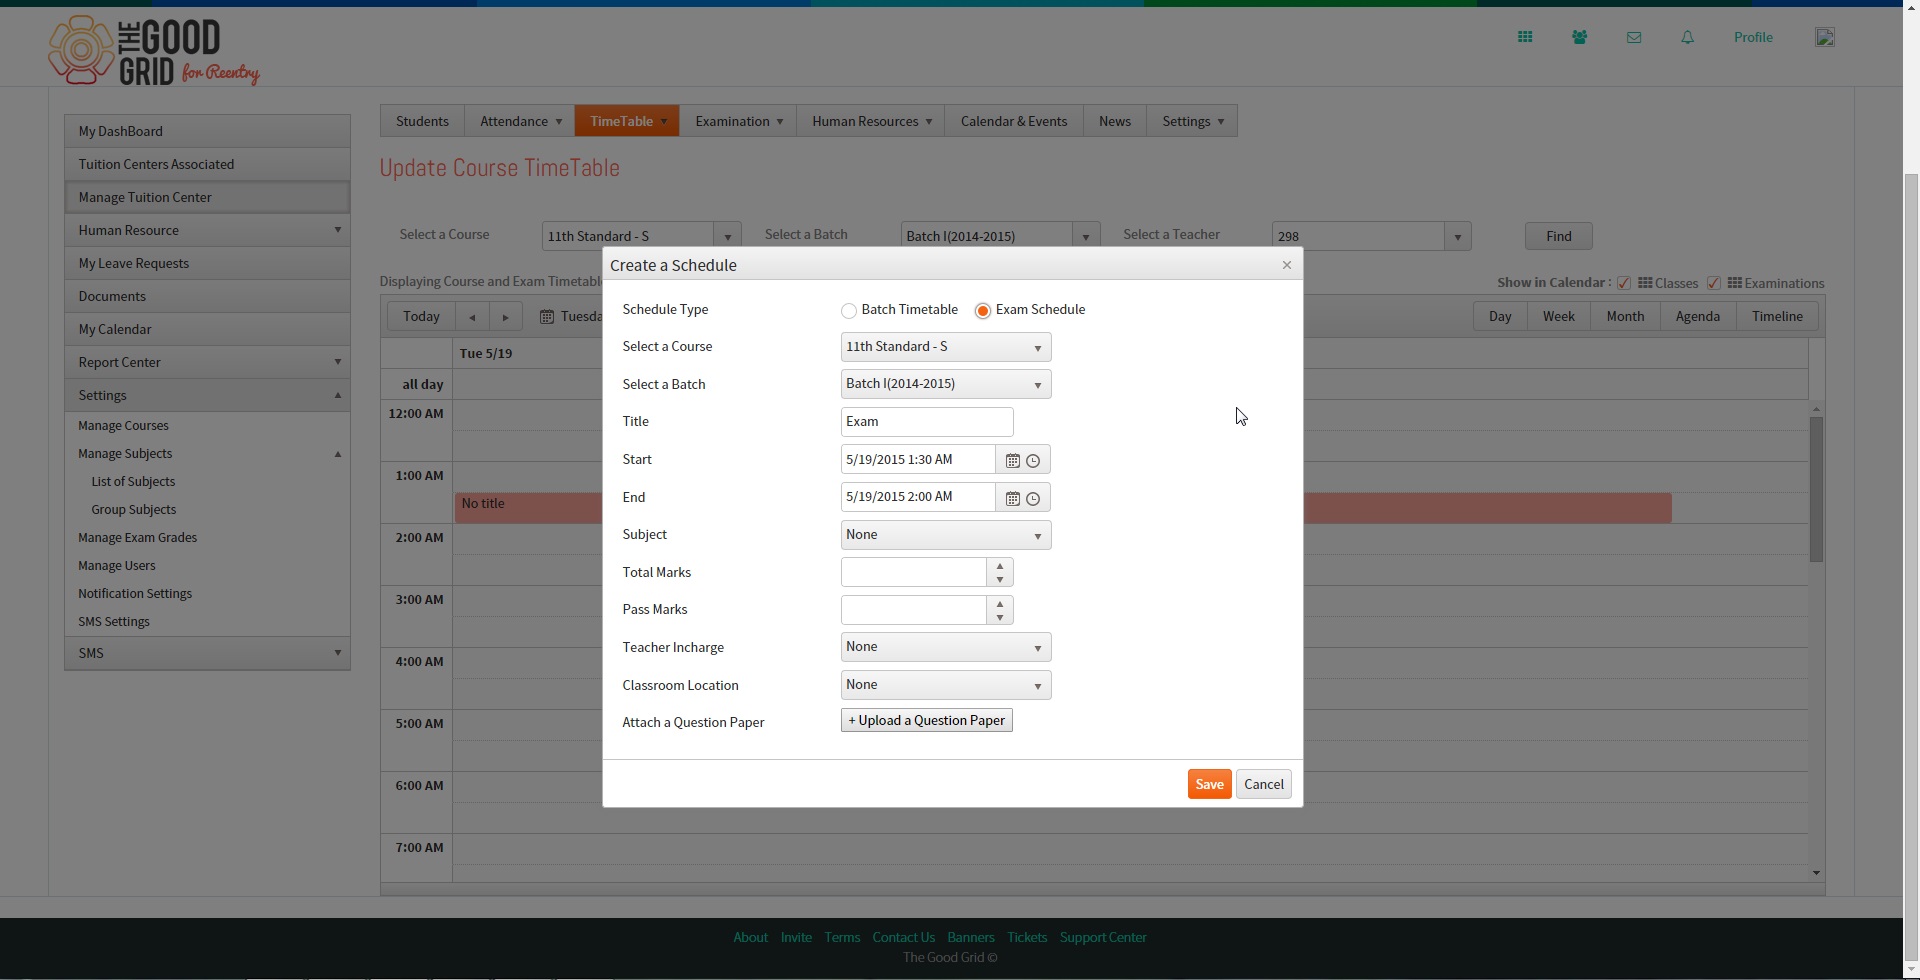Increase Total Marks with up arrow
Viewport: 1920px width, 980px height.
[1000, 566]
